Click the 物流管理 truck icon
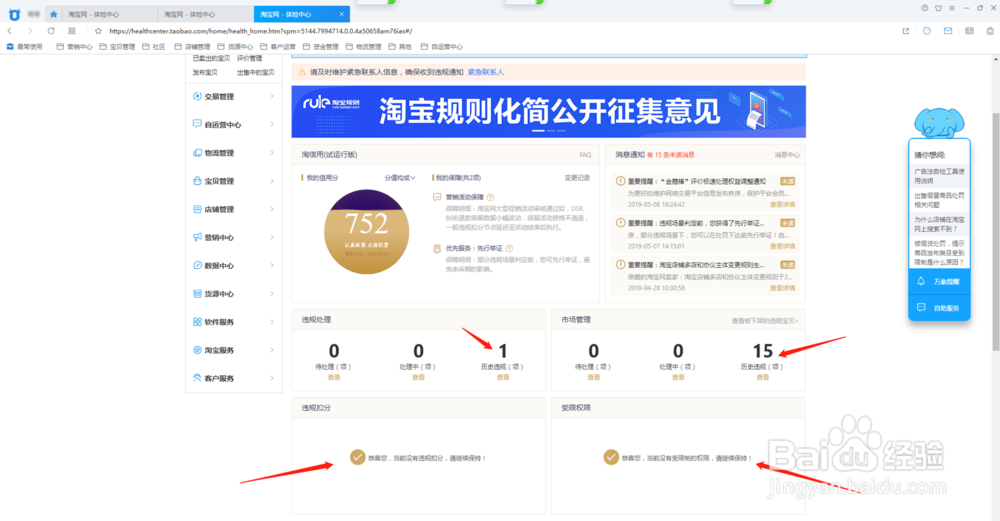Screen dimensions: 1000x521 [197, 153]
